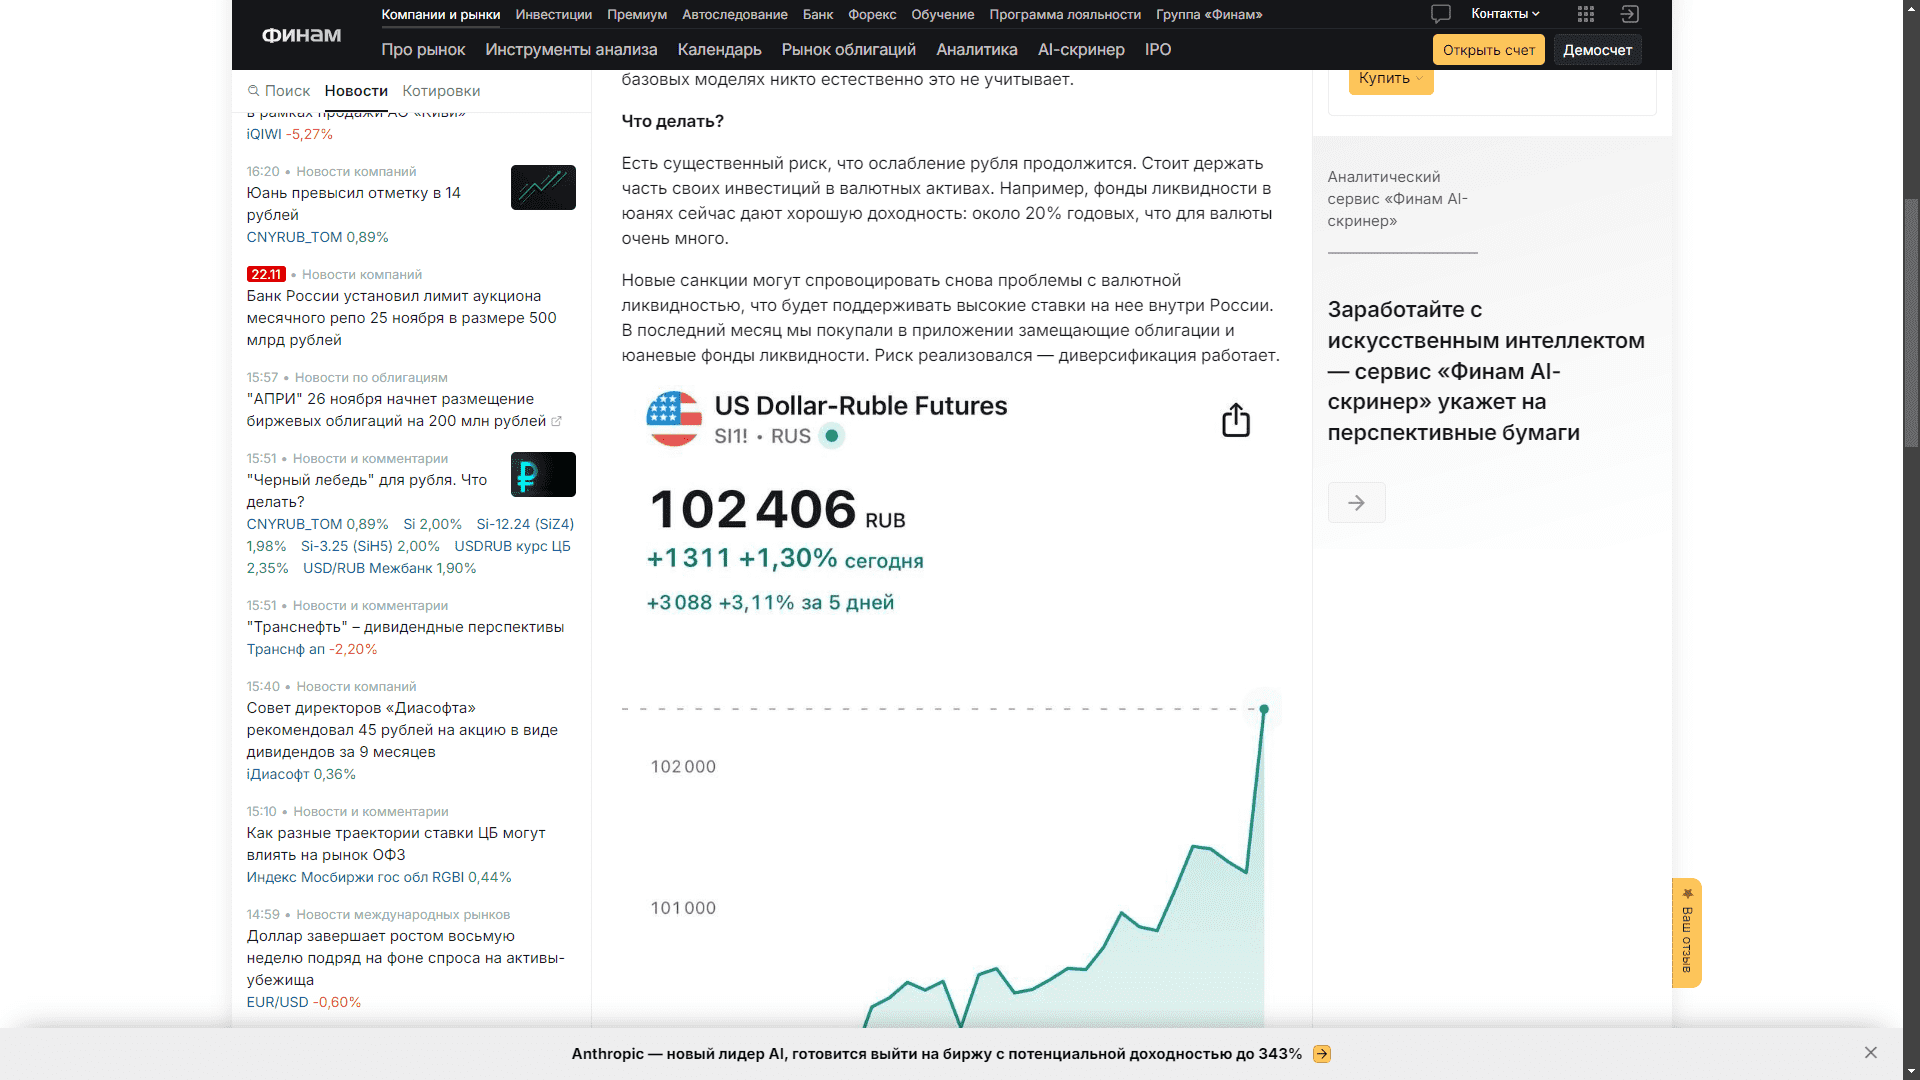
Task: Click the arrow button under AI-скринер promo
Action: pyautogui.click(x=1356, y=503)
